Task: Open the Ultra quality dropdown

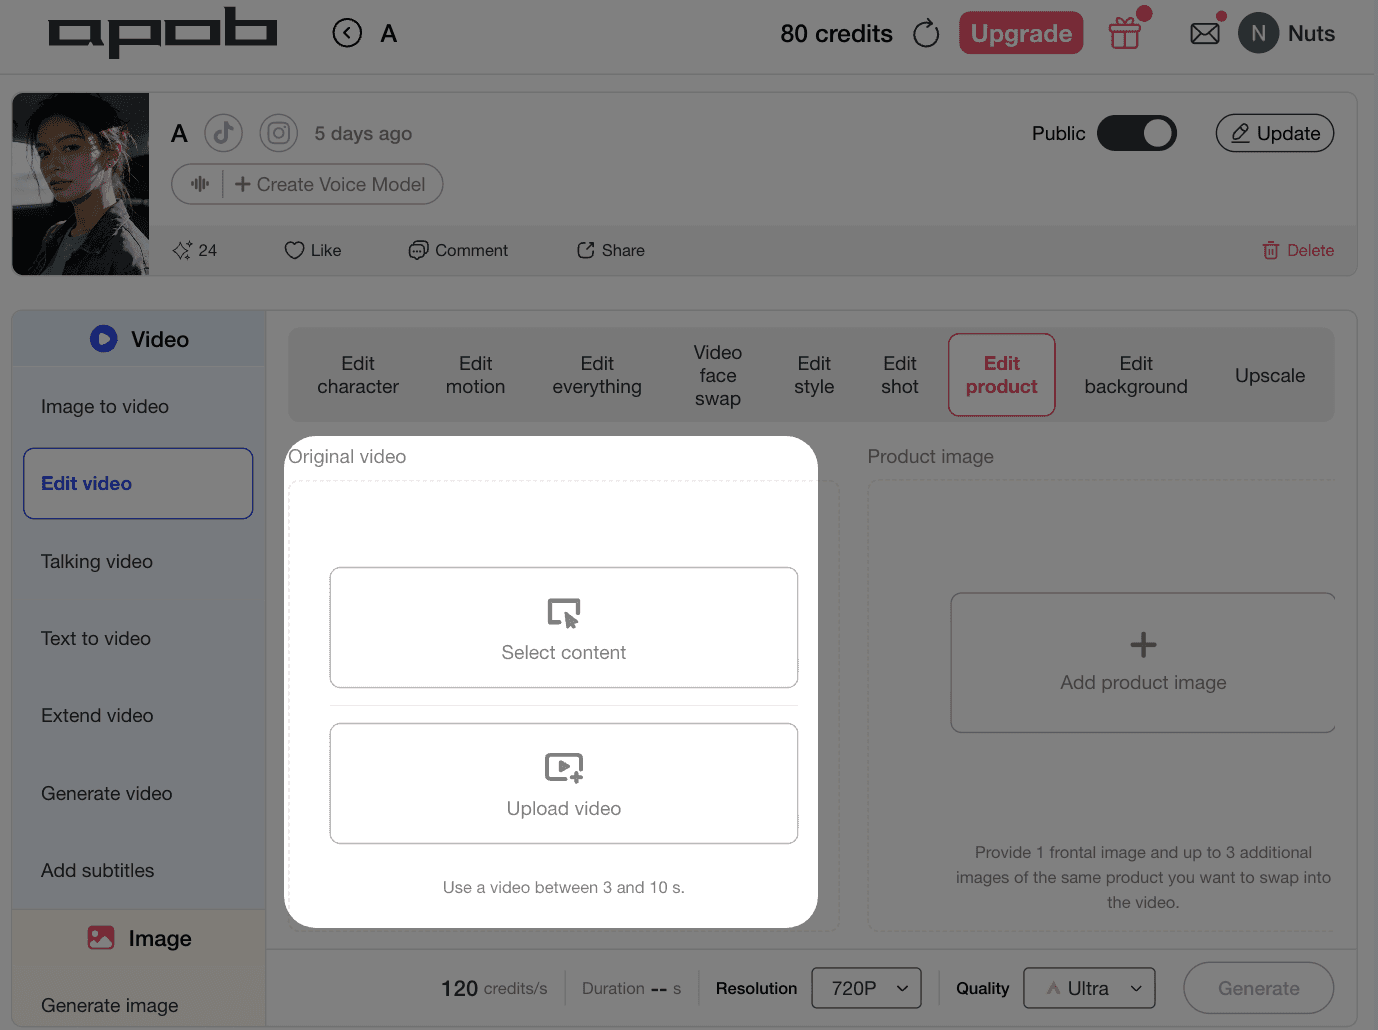Action: point(1090,988)
